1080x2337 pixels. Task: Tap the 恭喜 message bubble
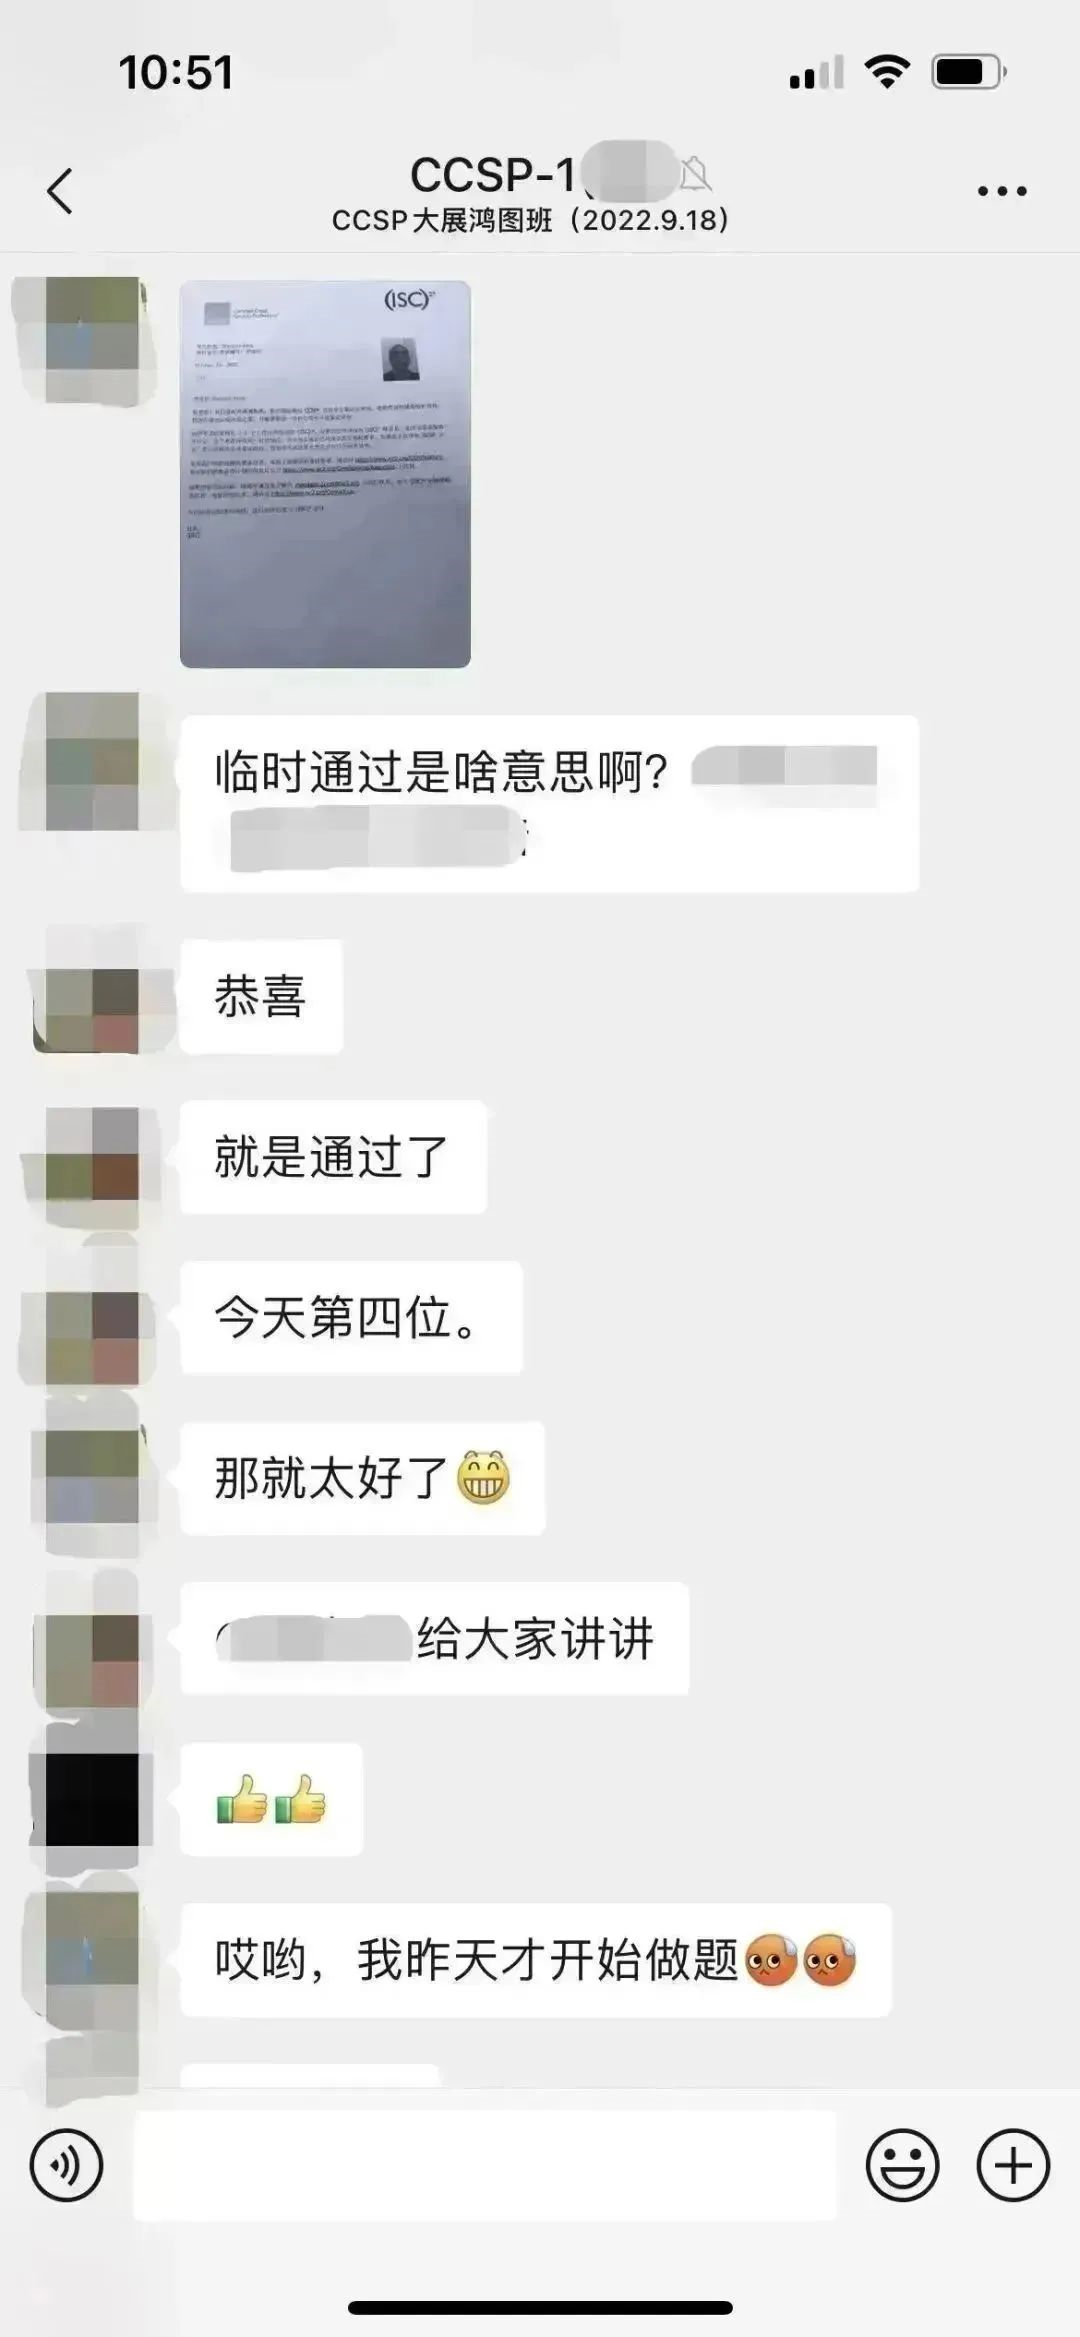point(261,996)
